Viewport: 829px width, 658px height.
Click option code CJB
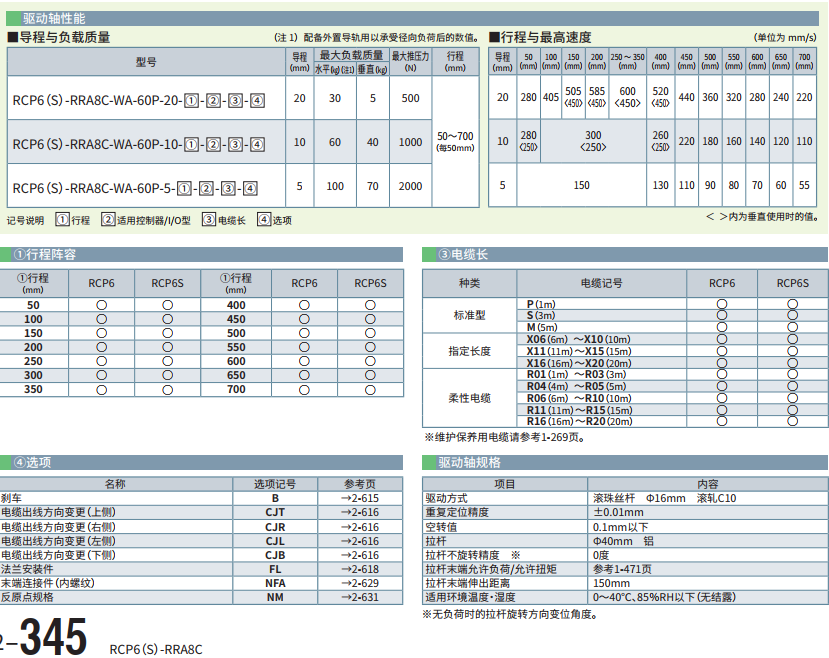[x=275, y=555]
